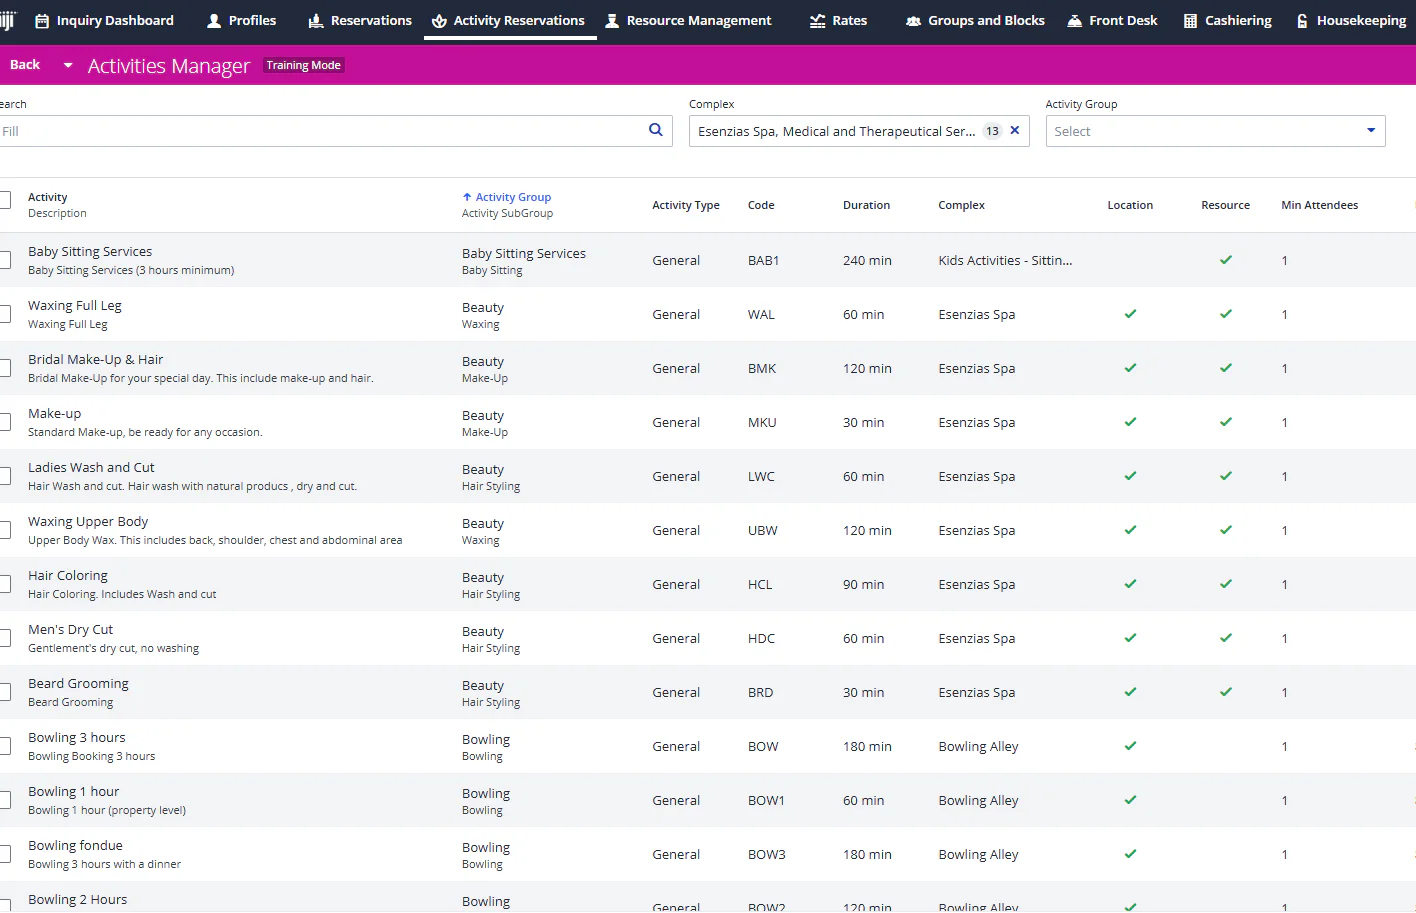Click the 13 selected count badge
This screenshot has width=1416, height=913.
pos(992,131)
